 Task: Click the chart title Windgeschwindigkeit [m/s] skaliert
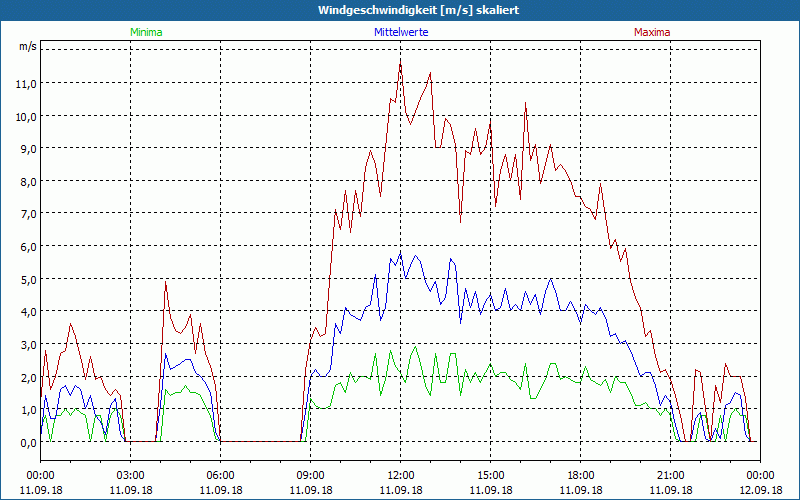coord(418,10)
